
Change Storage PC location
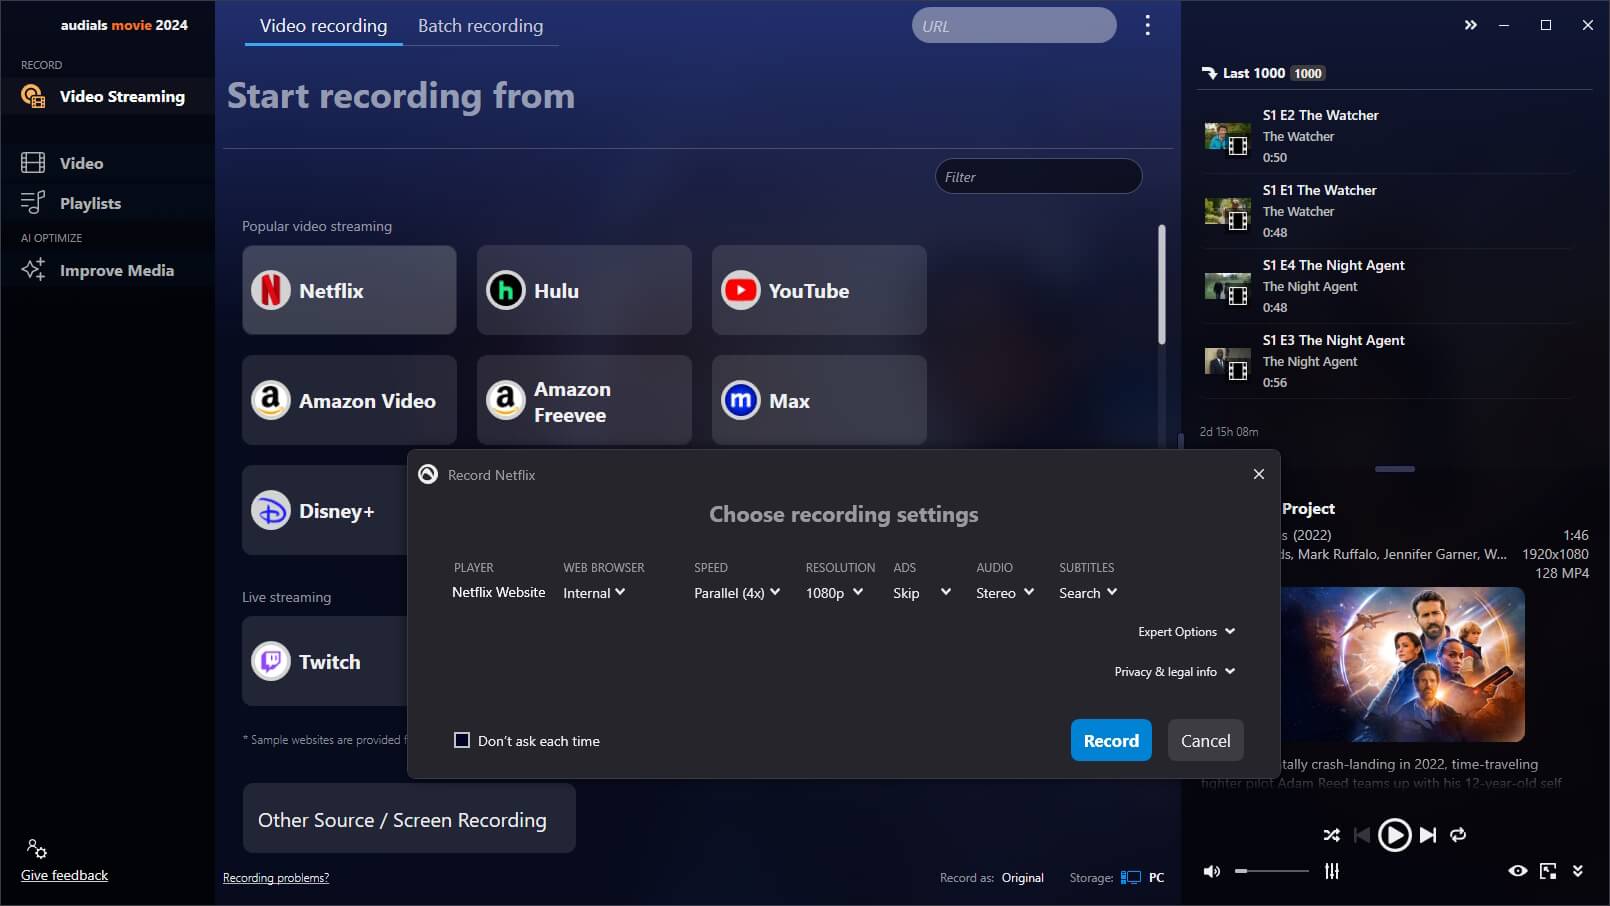(1143, 878)
